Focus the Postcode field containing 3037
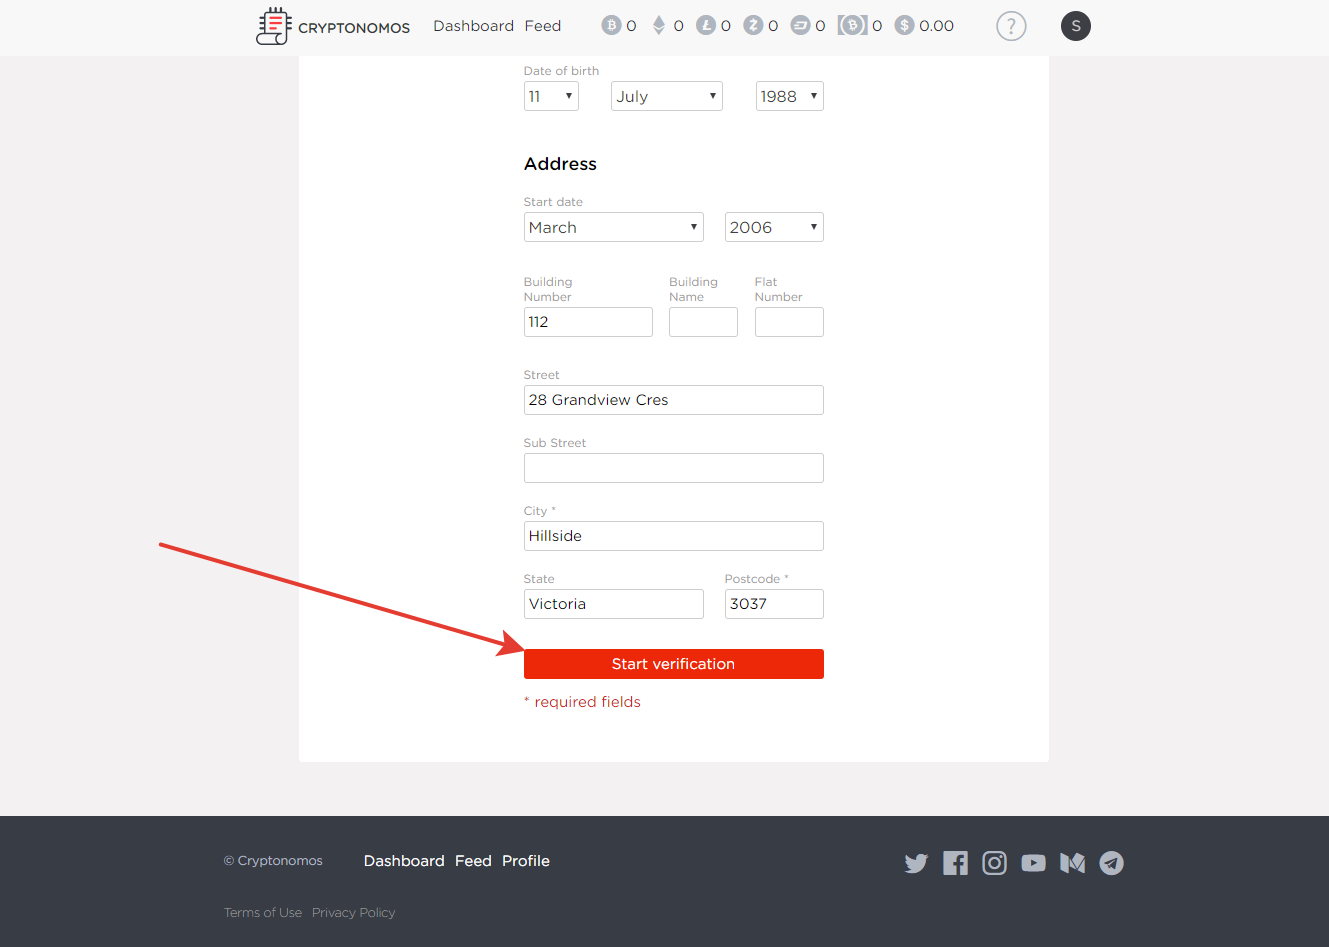Image resolution: width=1329 pixels, height=947 pixels. pos(774,604)
